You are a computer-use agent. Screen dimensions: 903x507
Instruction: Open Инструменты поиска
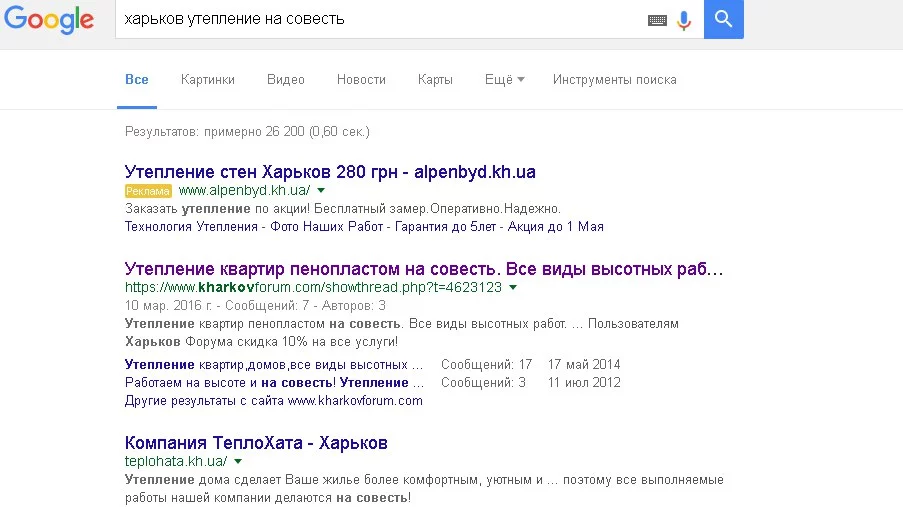tap(614, 80)
